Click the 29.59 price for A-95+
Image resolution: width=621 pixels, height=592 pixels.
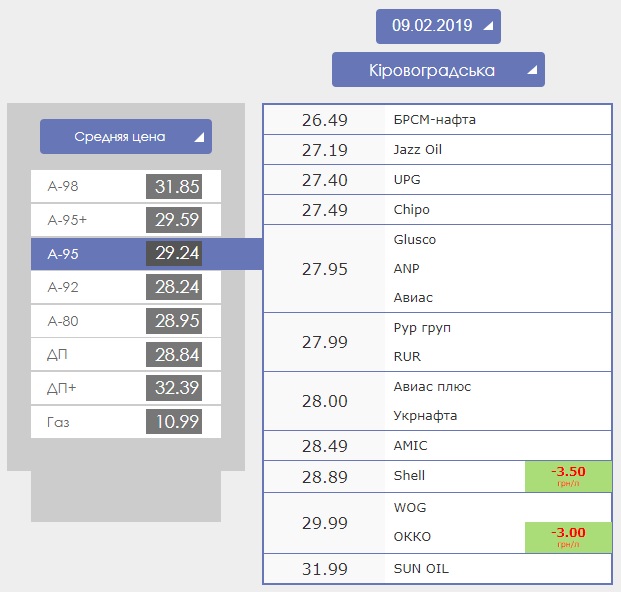point(174,220)
